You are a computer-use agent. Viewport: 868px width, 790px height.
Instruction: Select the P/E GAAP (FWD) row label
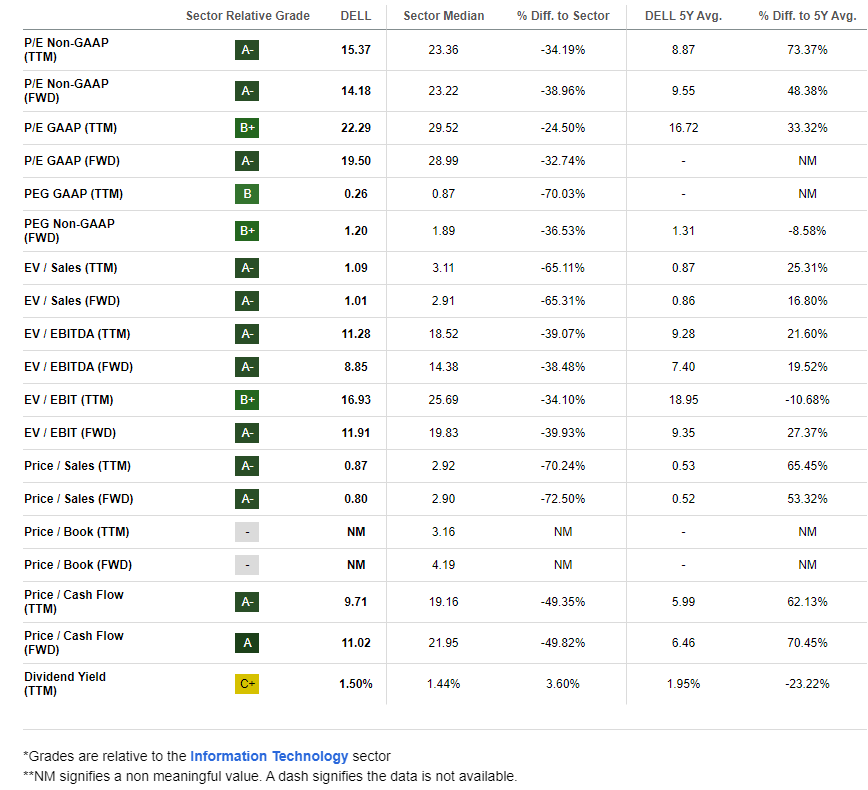pos(72,161)
